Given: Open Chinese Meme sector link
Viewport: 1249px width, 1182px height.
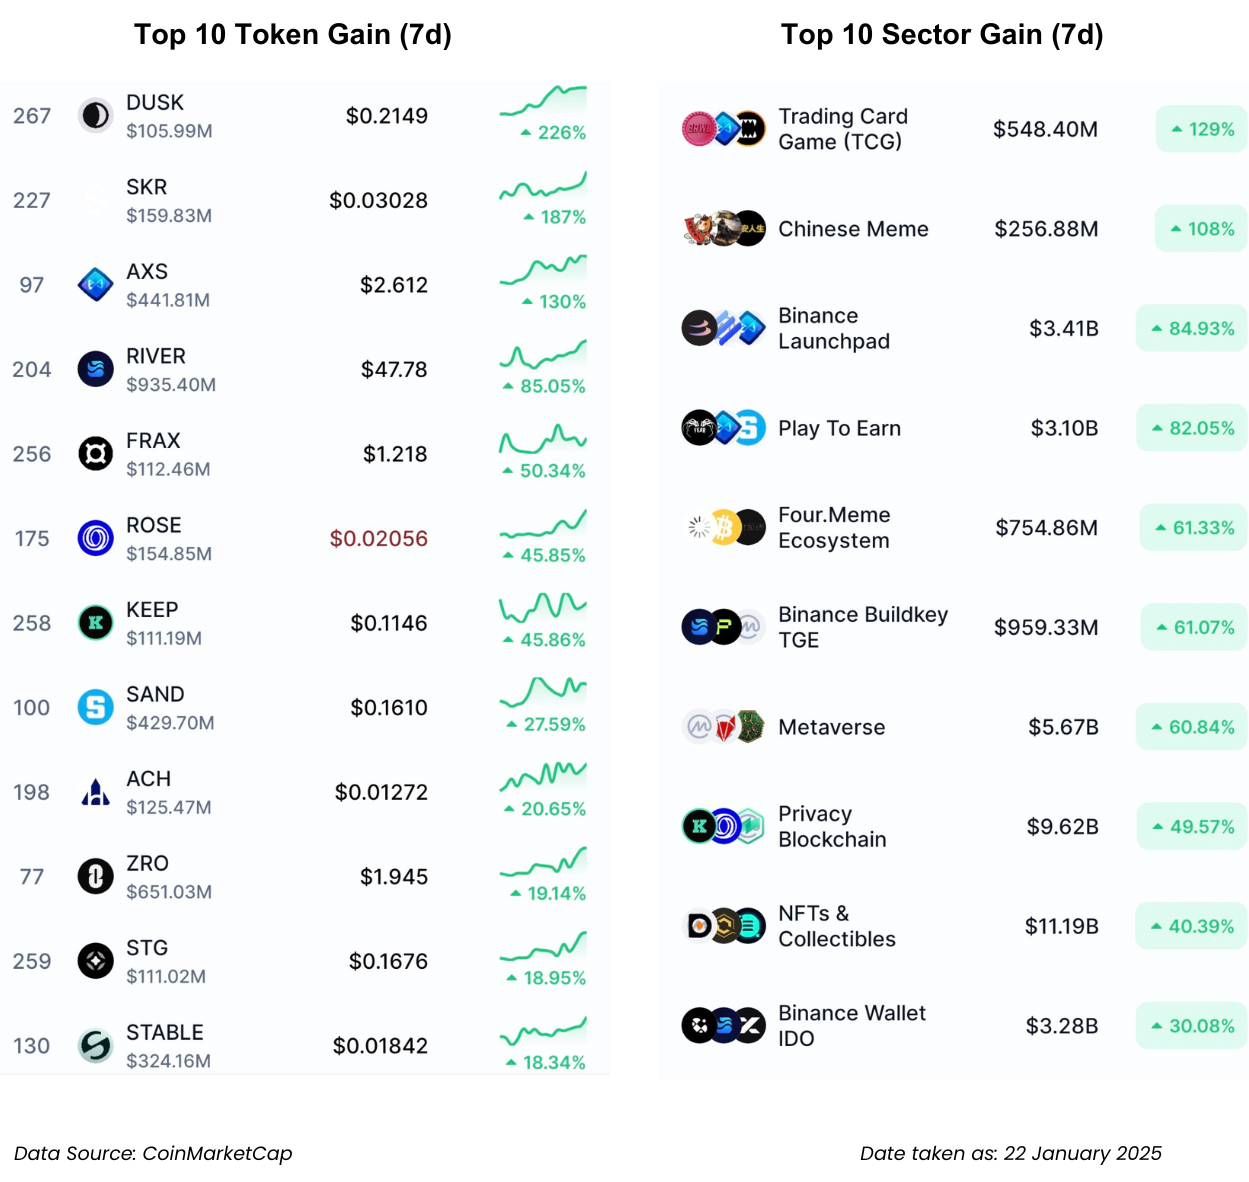Looking at the screenshot, I should (x=853, y=229).
